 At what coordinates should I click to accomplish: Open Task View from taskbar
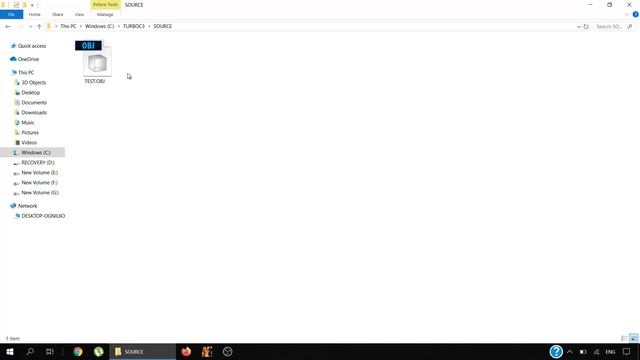click(x=50, y=351)
